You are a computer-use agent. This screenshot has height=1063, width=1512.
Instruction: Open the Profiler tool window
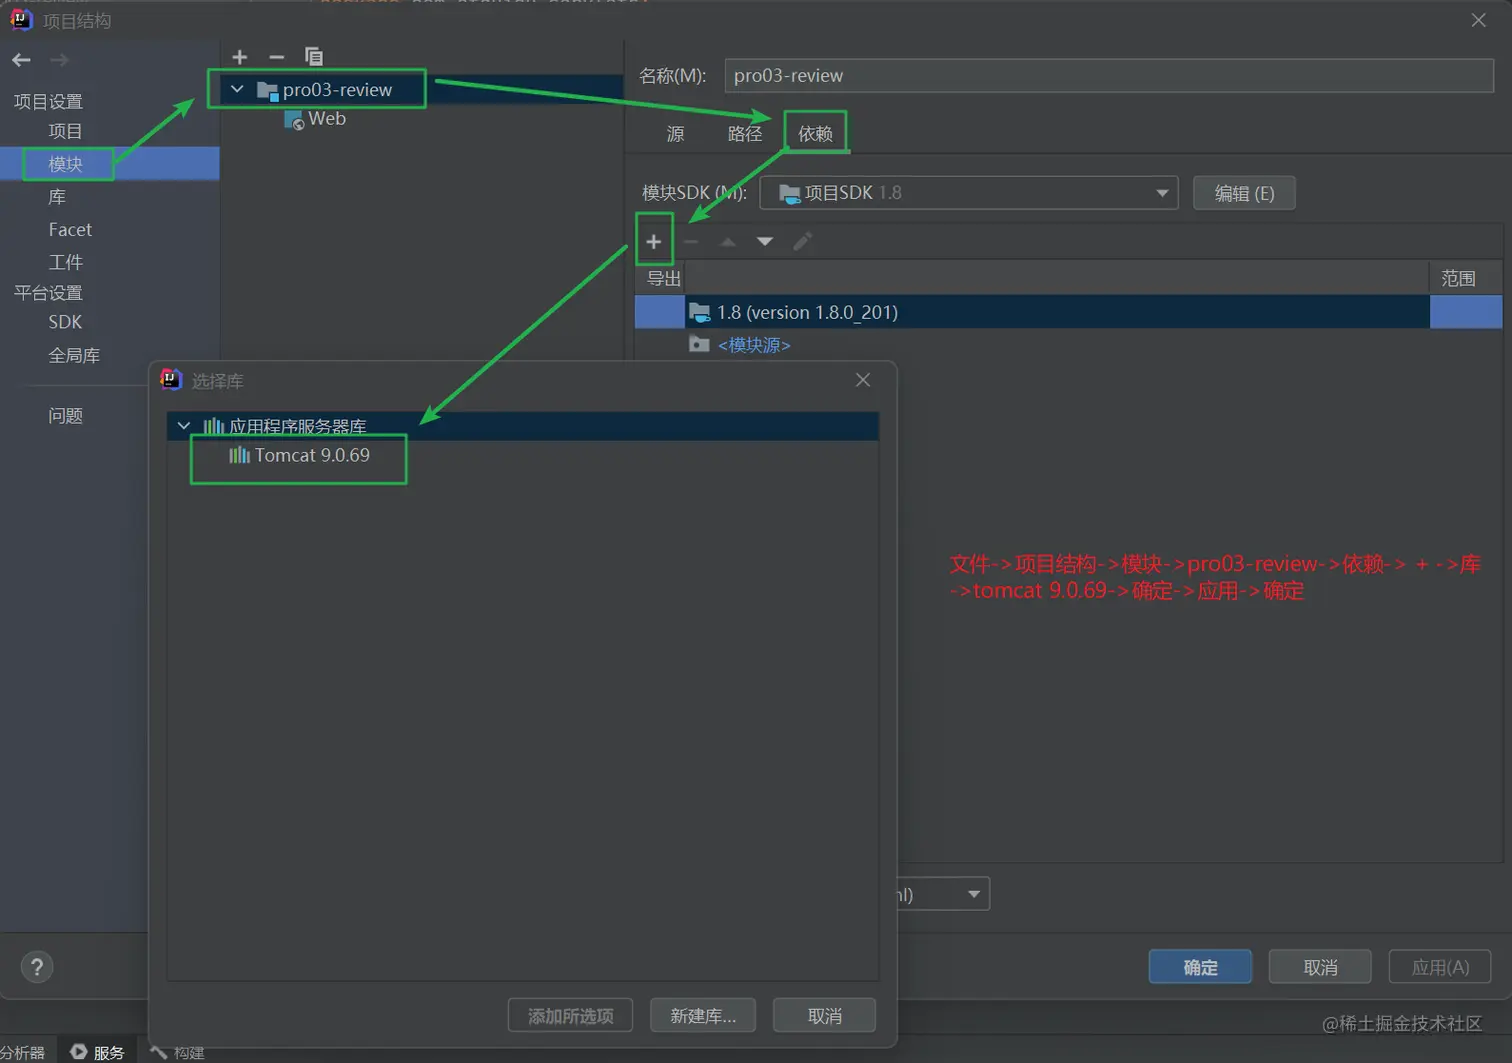coord(22,1052)
